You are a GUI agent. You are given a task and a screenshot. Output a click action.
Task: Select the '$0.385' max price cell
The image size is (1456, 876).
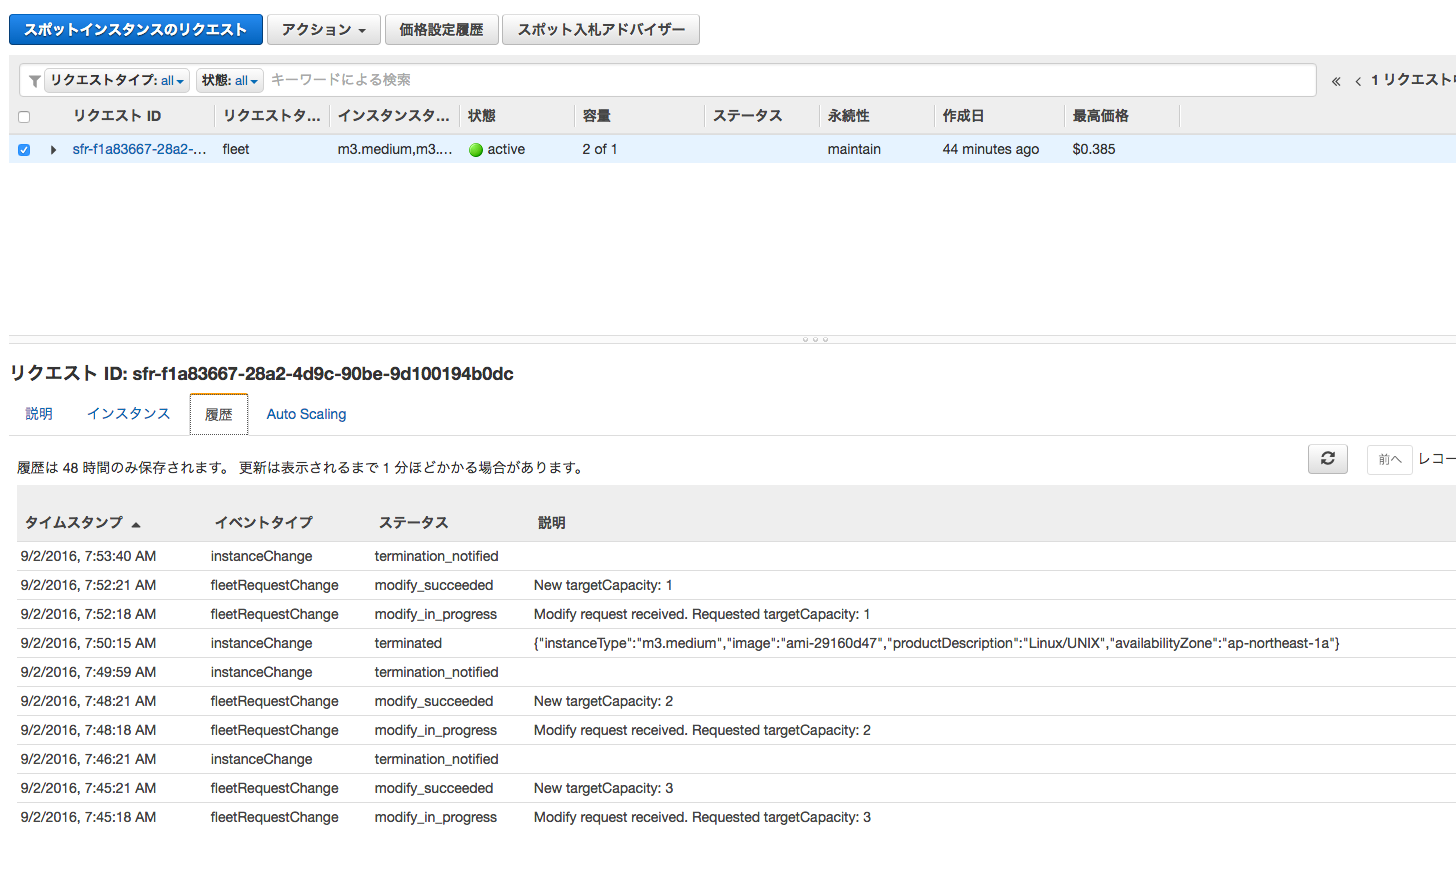tap(1094, 149)
